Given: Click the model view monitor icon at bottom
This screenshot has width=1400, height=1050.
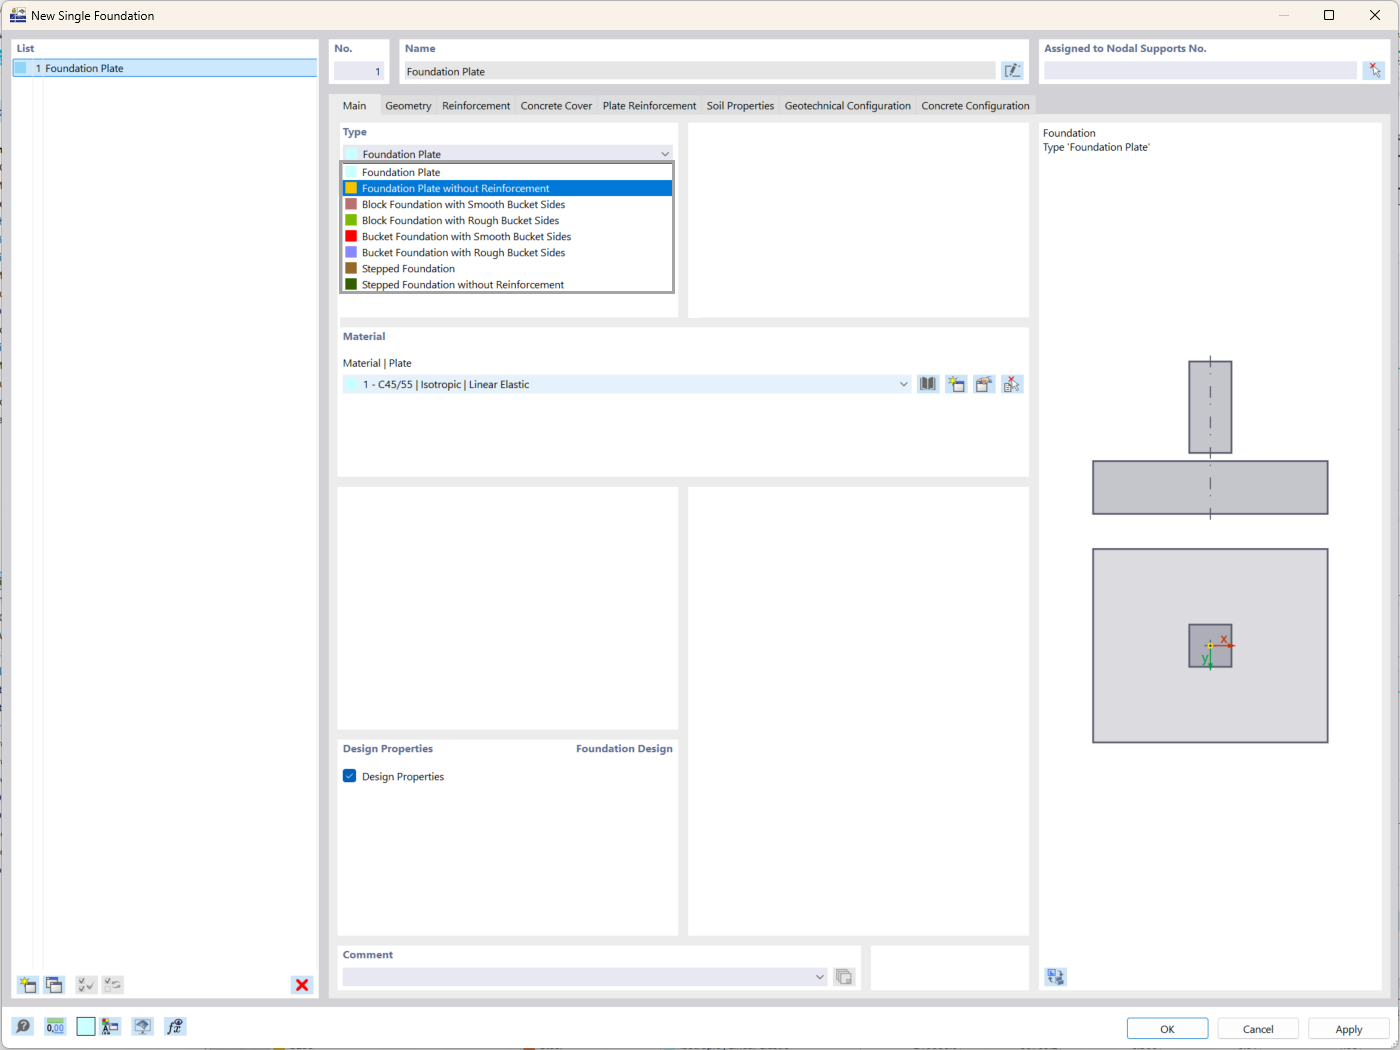Looking at the screenshot, I should pos(143,1027).
